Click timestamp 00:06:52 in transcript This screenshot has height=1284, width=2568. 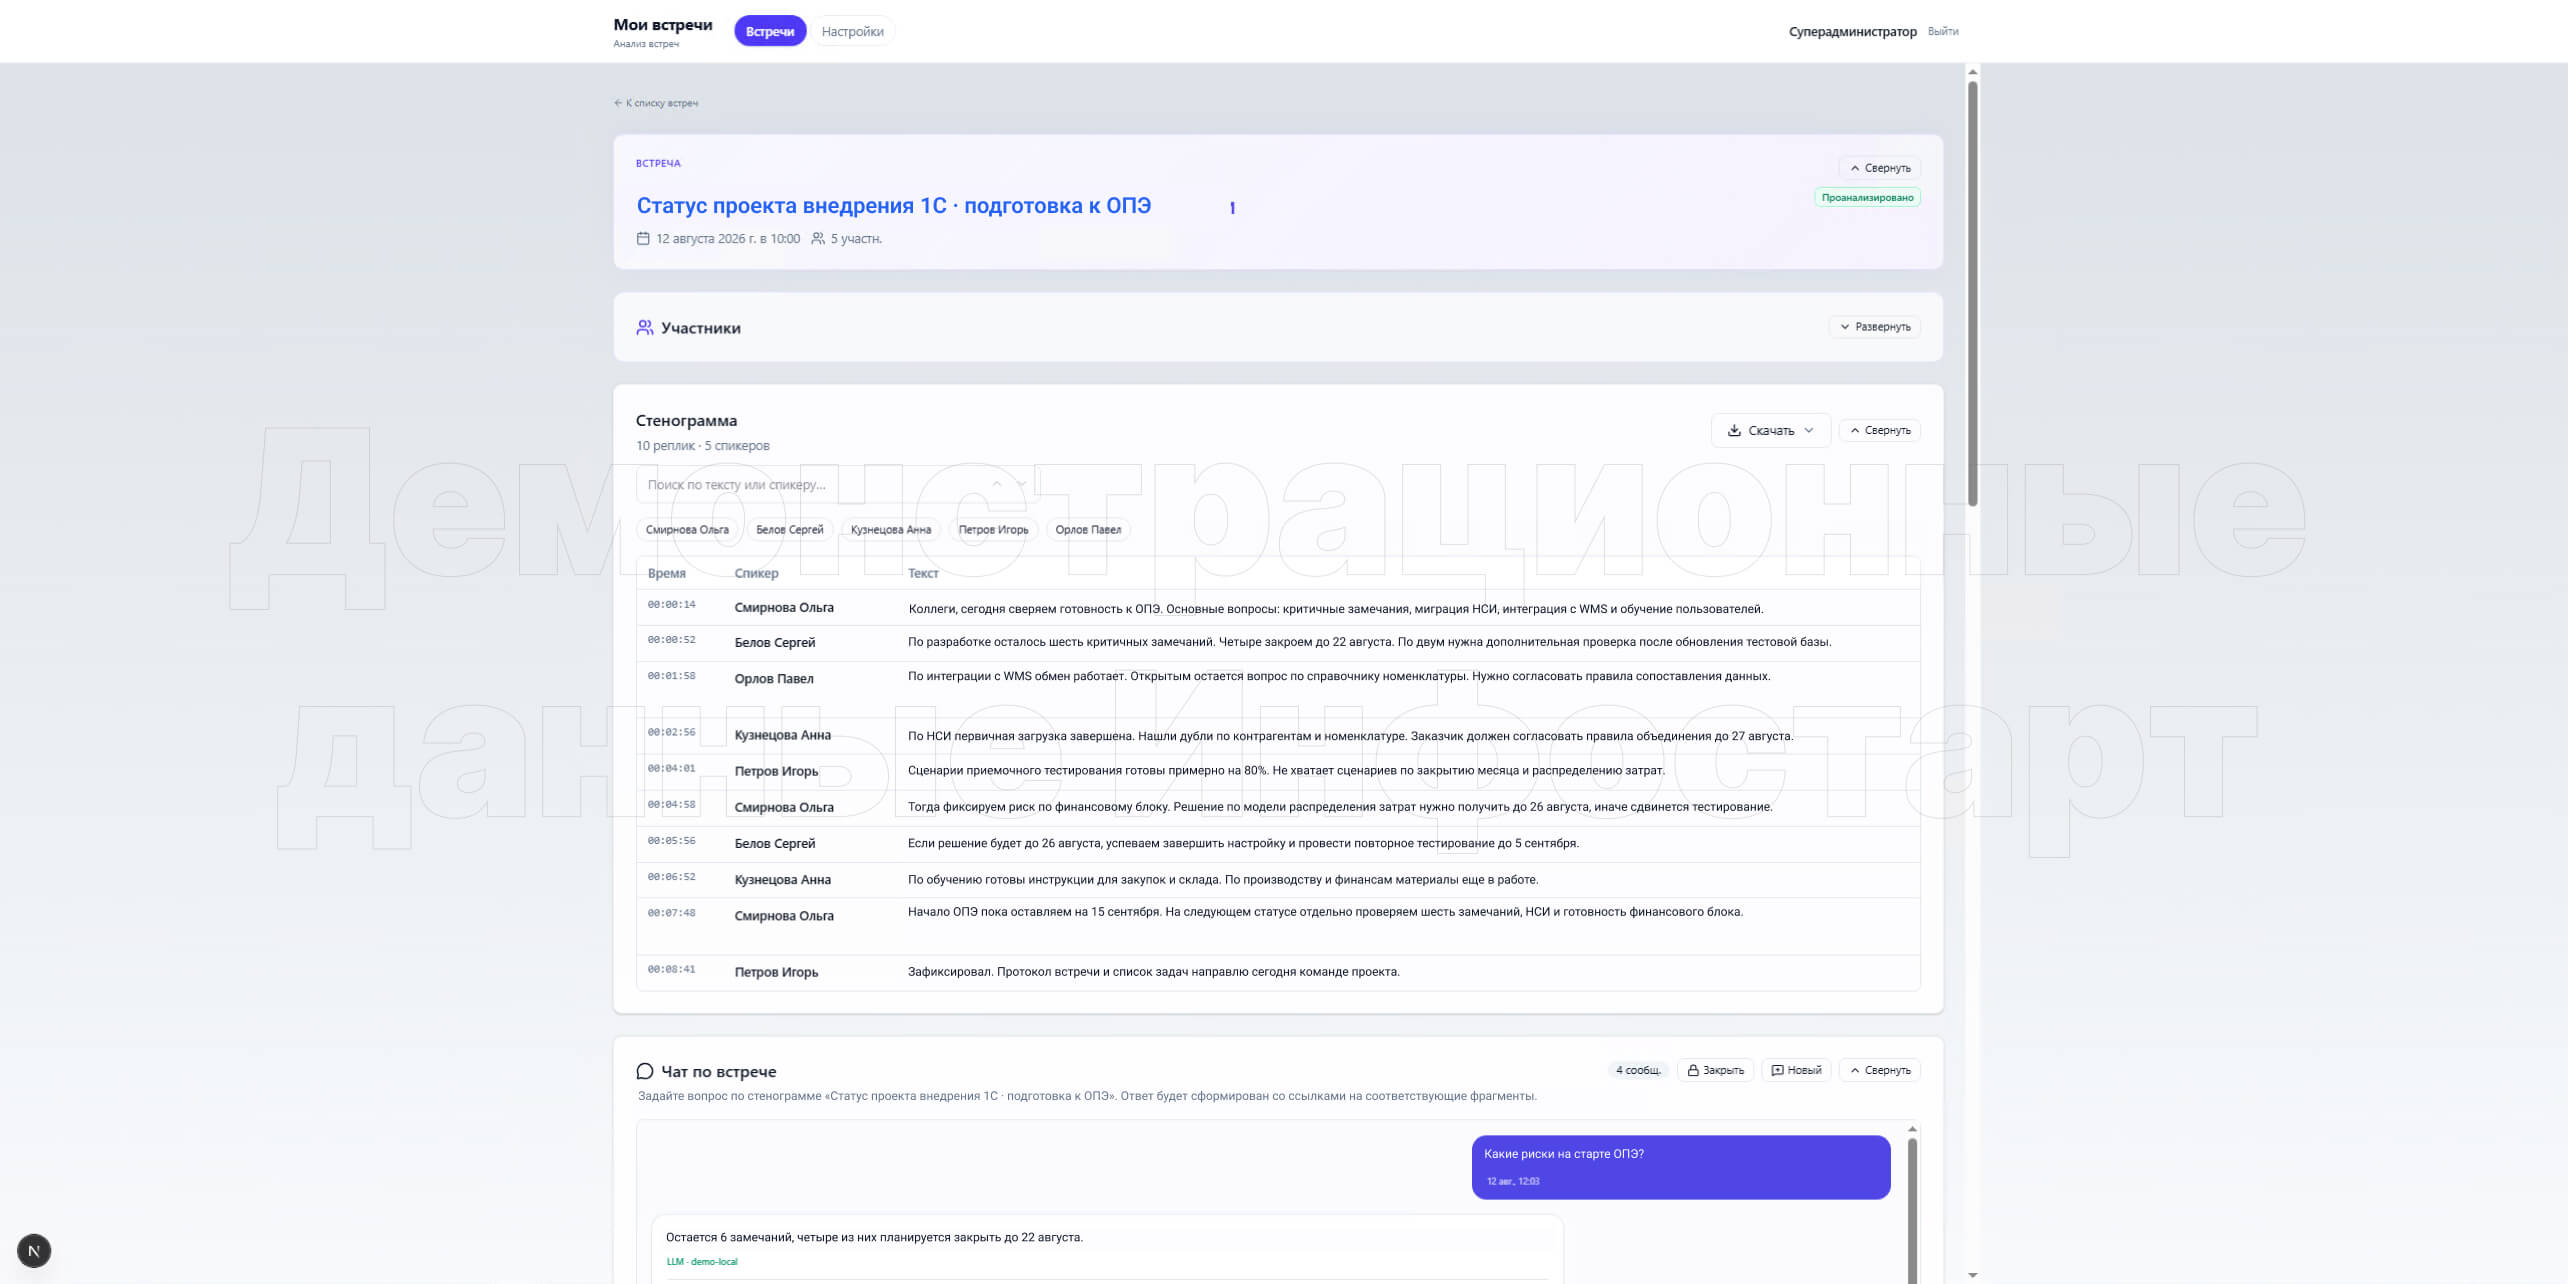pyautogui.click(x=671, y=877)
